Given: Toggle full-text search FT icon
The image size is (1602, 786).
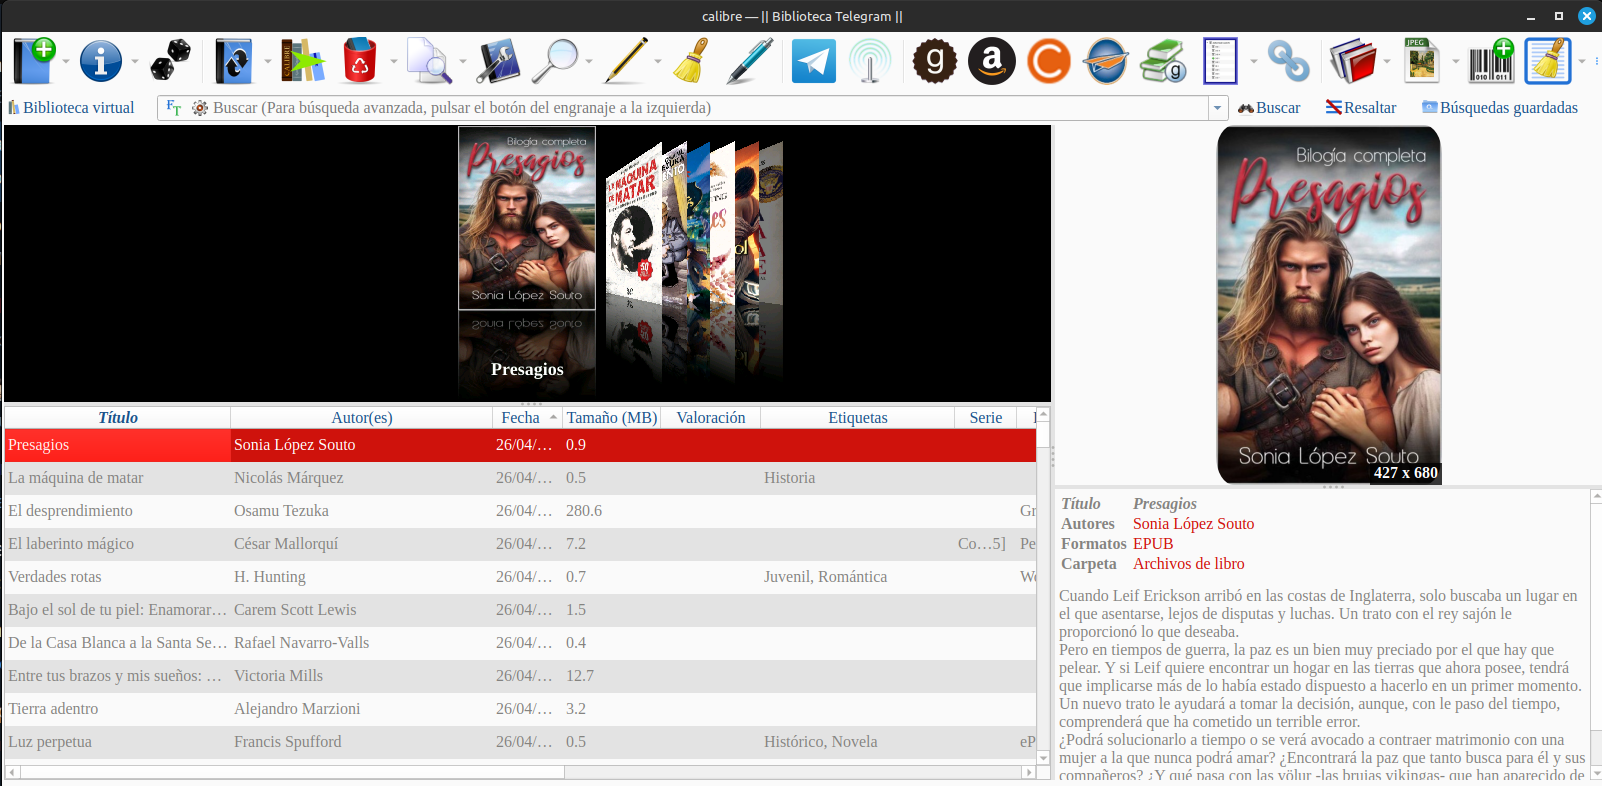Looking at the screenshot, I should coord(174,107).
